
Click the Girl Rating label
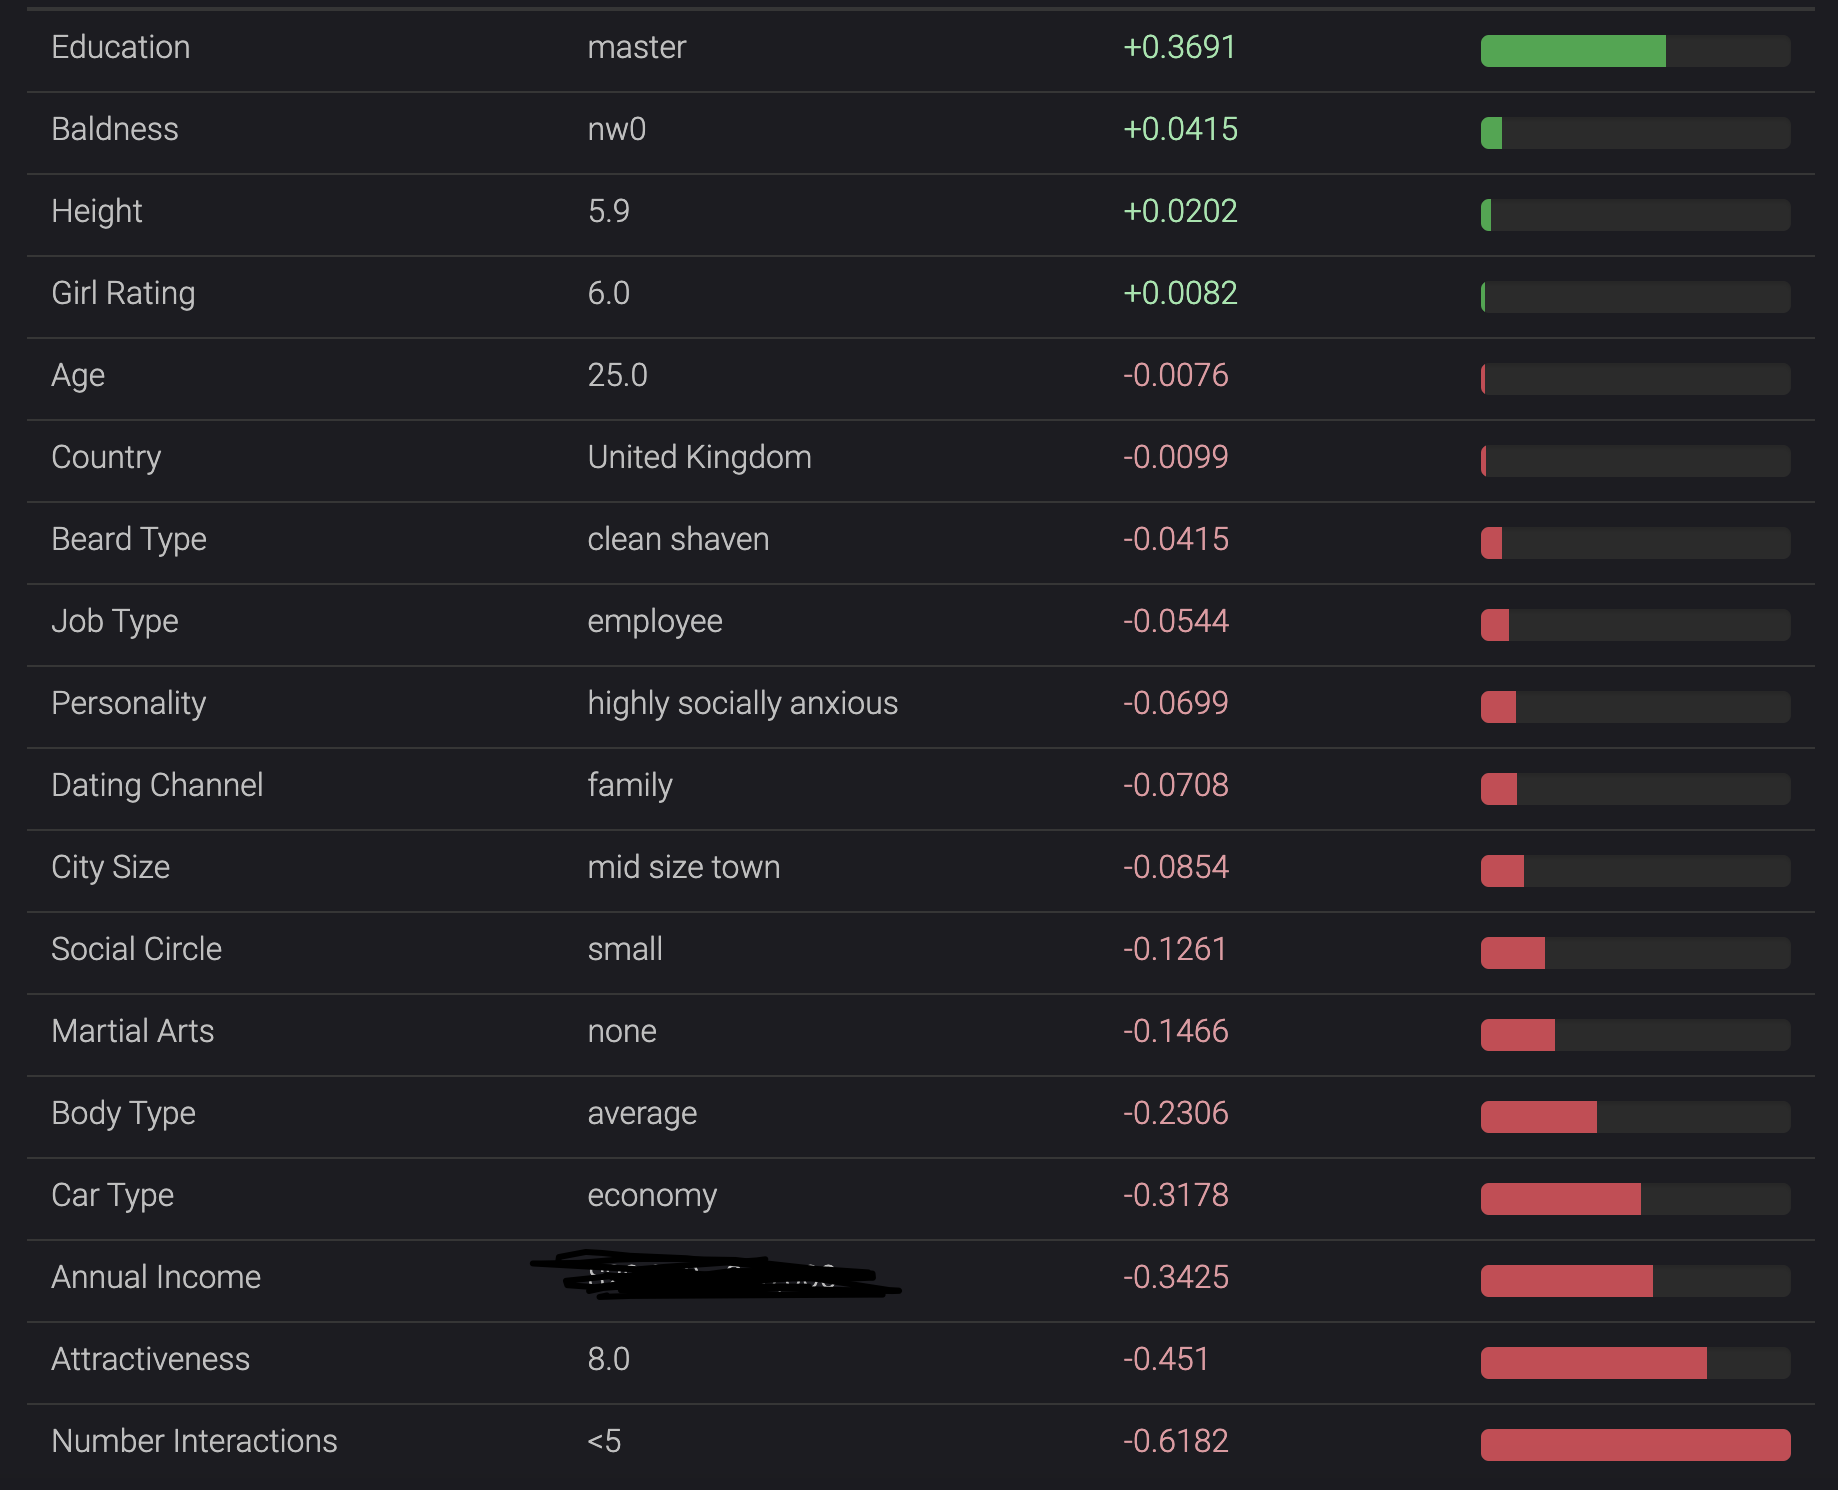click(123, 293)
